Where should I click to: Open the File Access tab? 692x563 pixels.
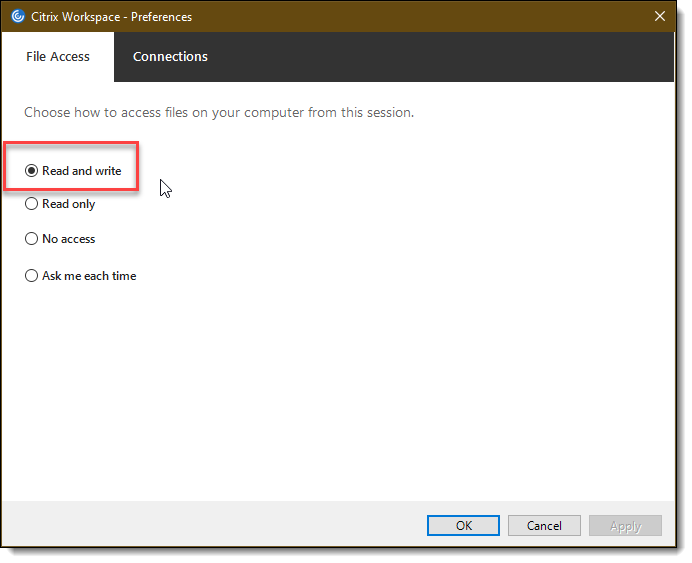click(58, 56)
